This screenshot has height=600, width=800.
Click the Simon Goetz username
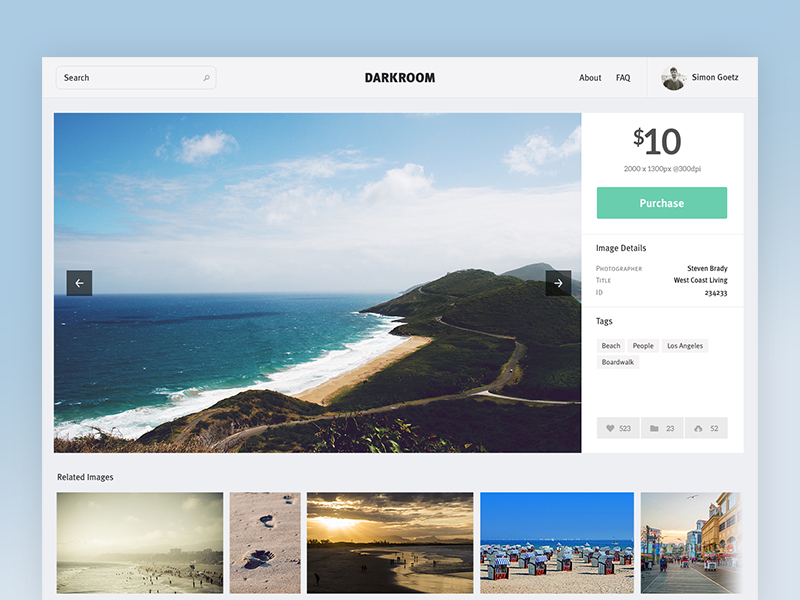(x=715, y=77)
